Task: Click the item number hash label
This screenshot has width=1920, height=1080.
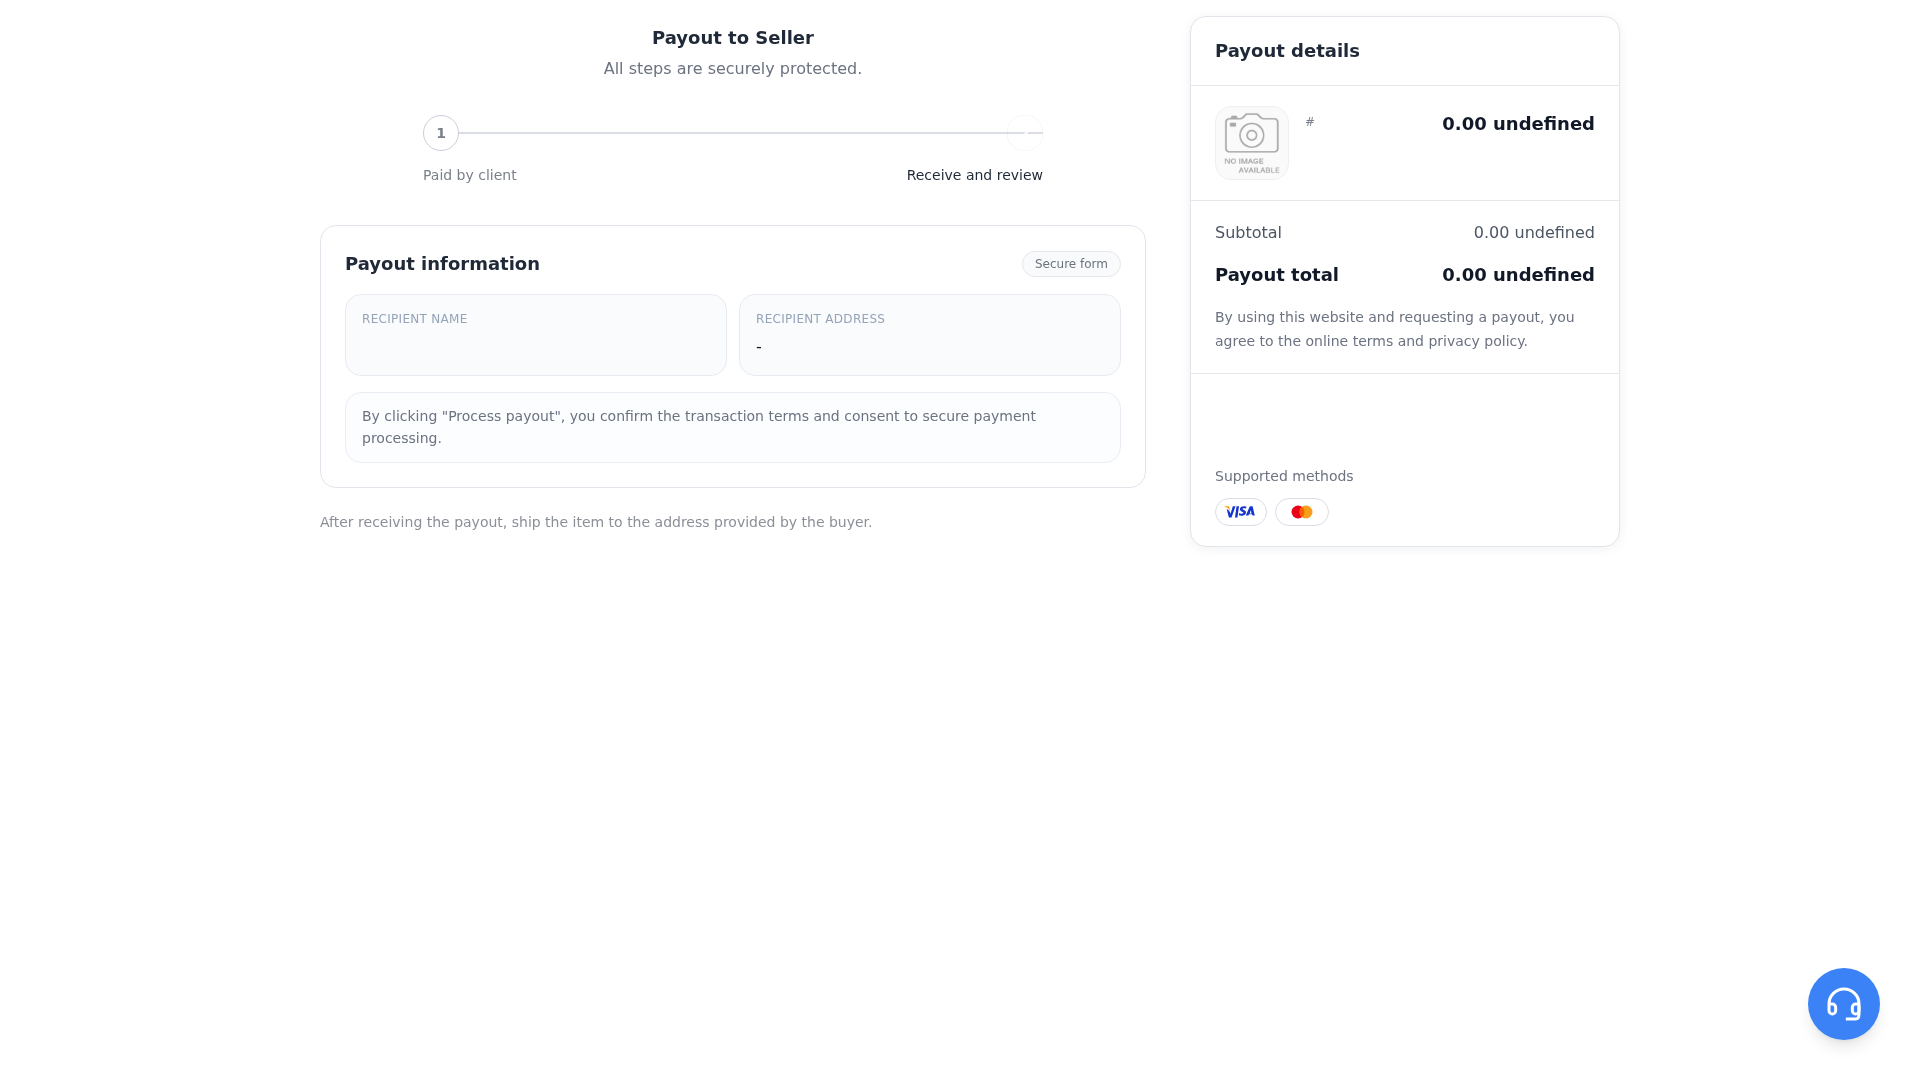Action: 1310,122
